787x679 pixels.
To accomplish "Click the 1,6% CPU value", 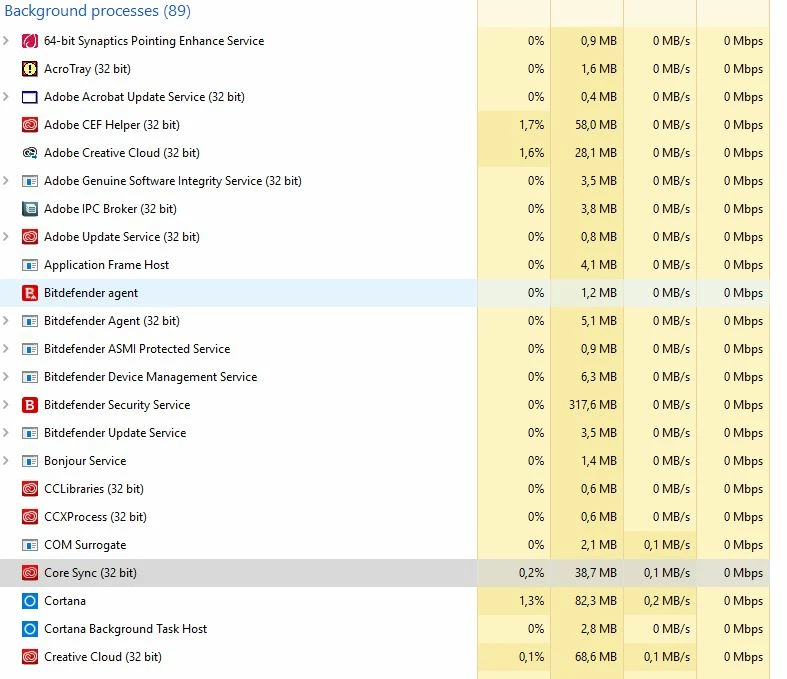I will [x=532, y=153].
